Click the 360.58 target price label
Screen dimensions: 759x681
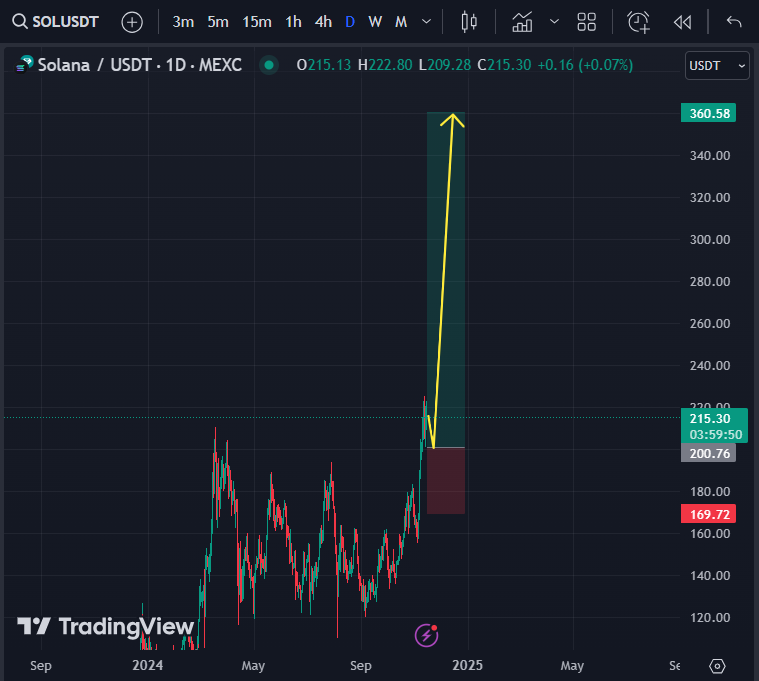[x=708, y=113]
